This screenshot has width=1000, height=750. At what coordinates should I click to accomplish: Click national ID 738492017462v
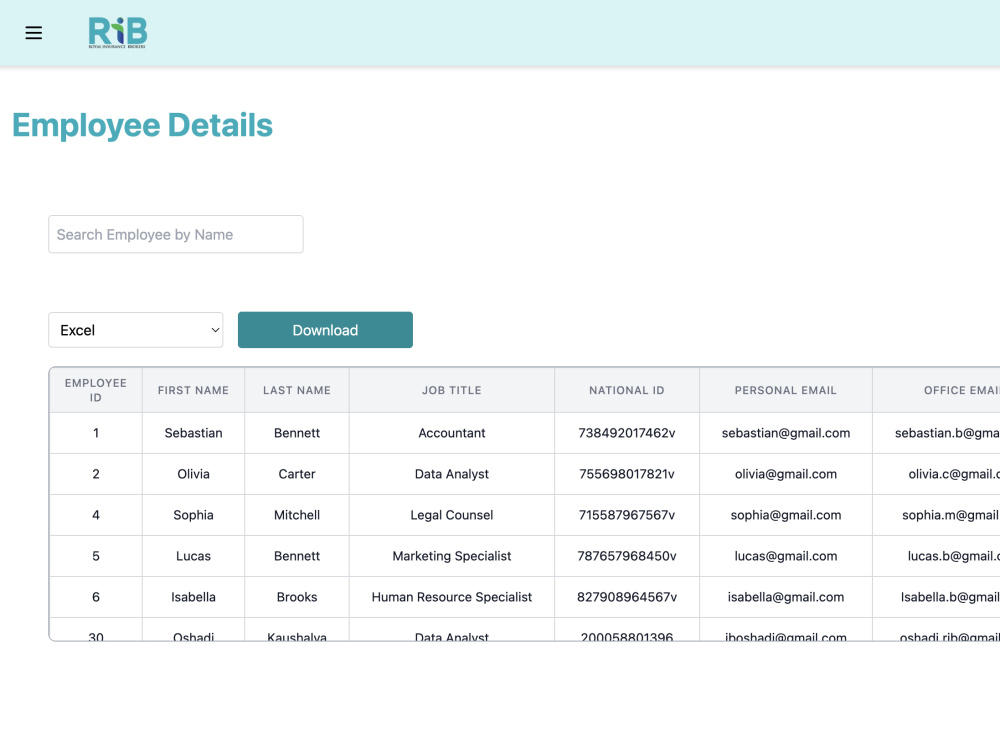[x=627, y=433]
